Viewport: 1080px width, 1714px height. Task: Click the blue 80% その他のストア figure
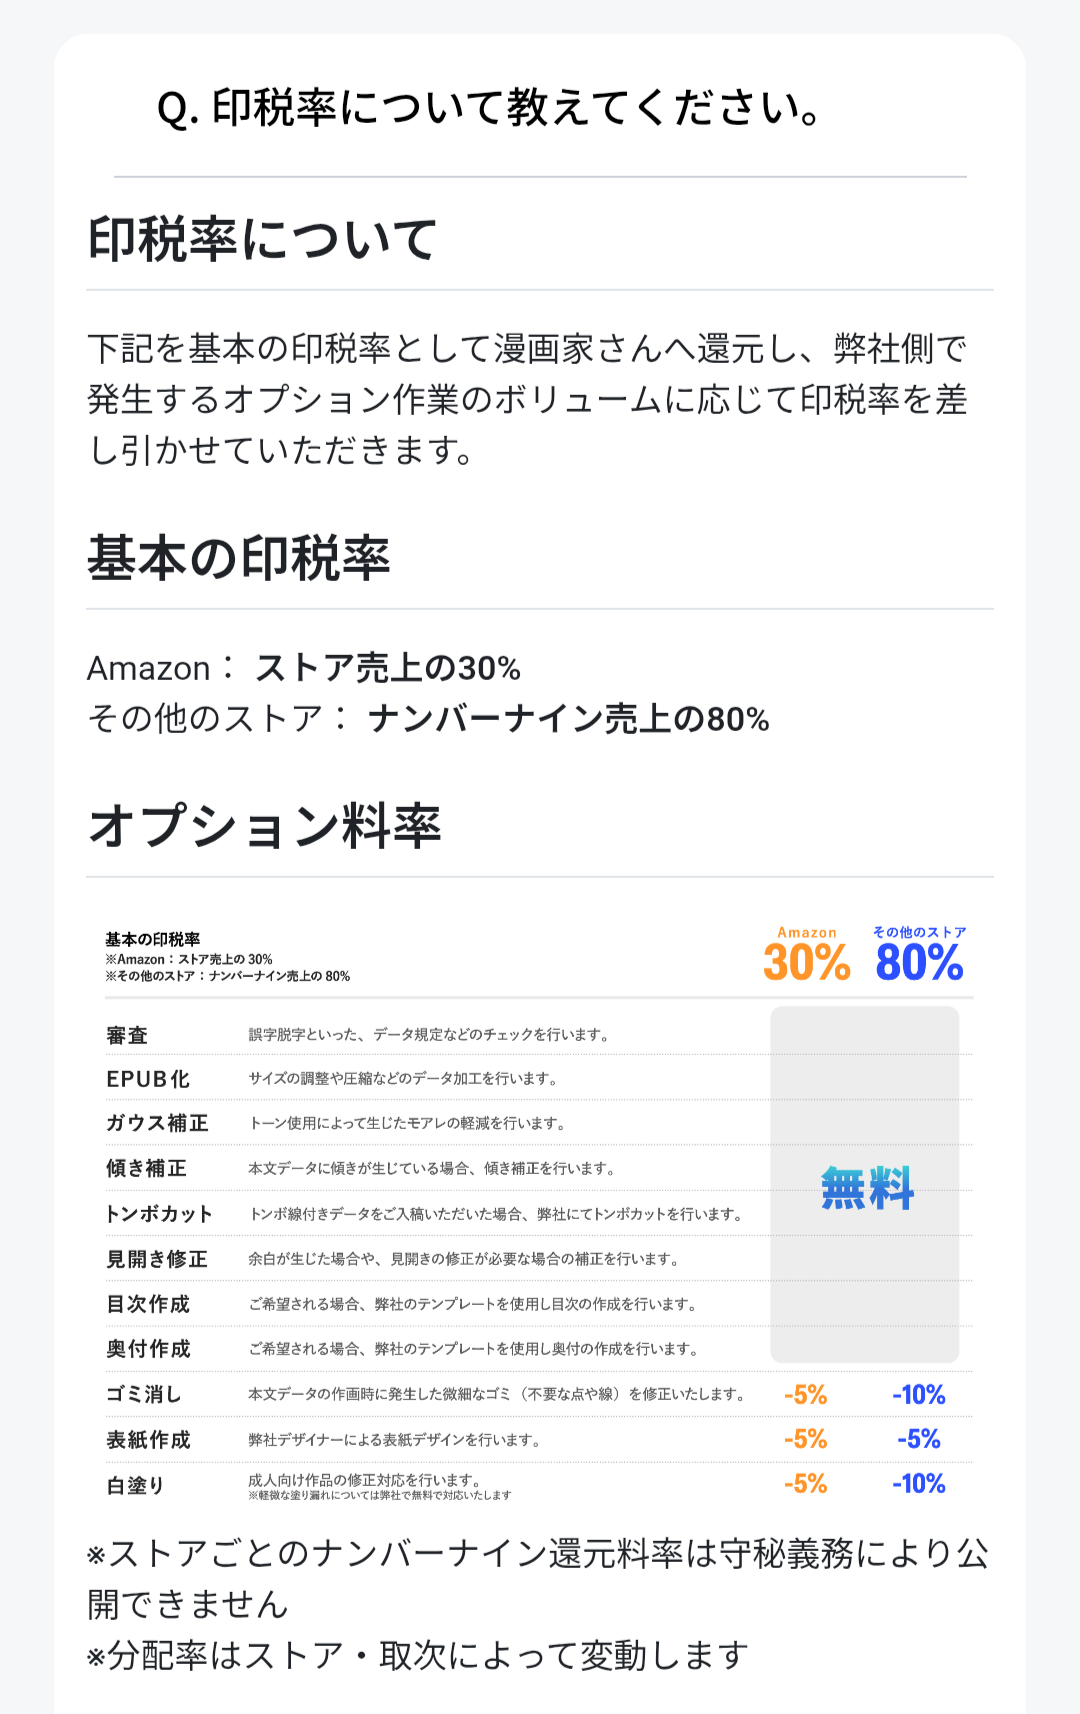919,962
